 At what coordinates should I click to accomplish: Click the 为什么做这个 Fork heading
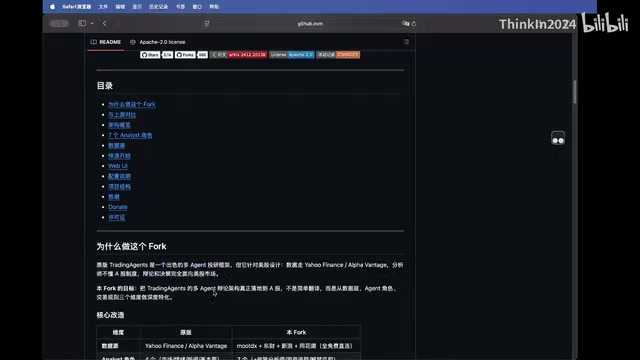pyautogui.click(x=131, y=247)
